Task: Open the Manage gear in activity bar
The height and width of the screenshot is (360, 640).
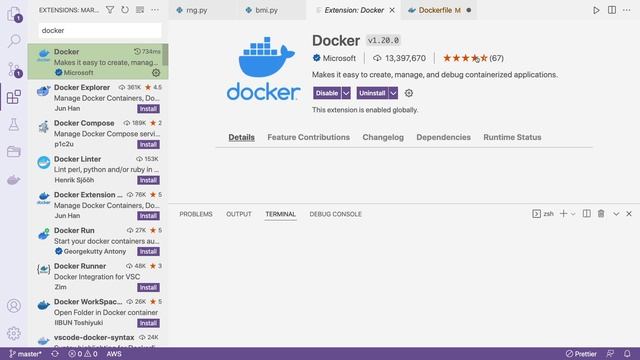Action: point(14,333)
